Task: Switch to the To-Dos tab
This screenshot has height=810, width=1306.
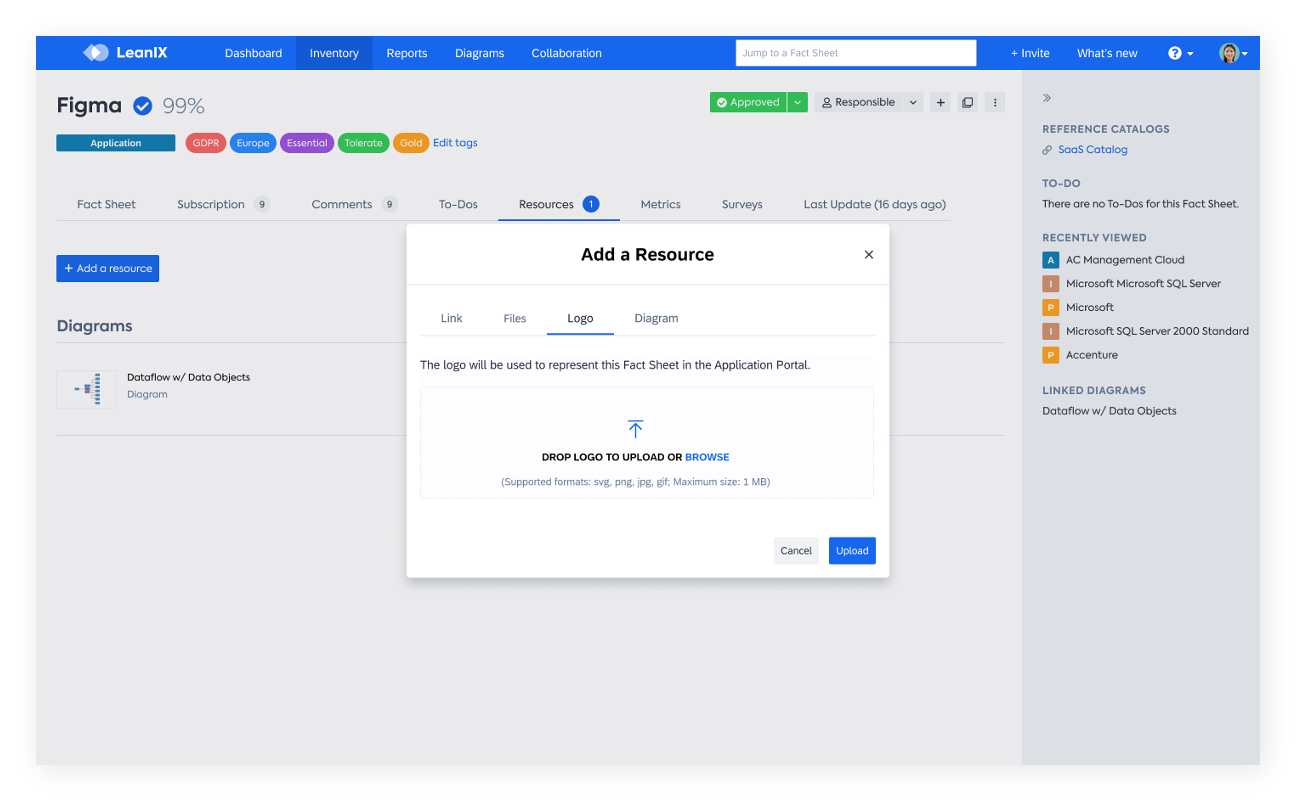Action: click(x=458, y=204)
